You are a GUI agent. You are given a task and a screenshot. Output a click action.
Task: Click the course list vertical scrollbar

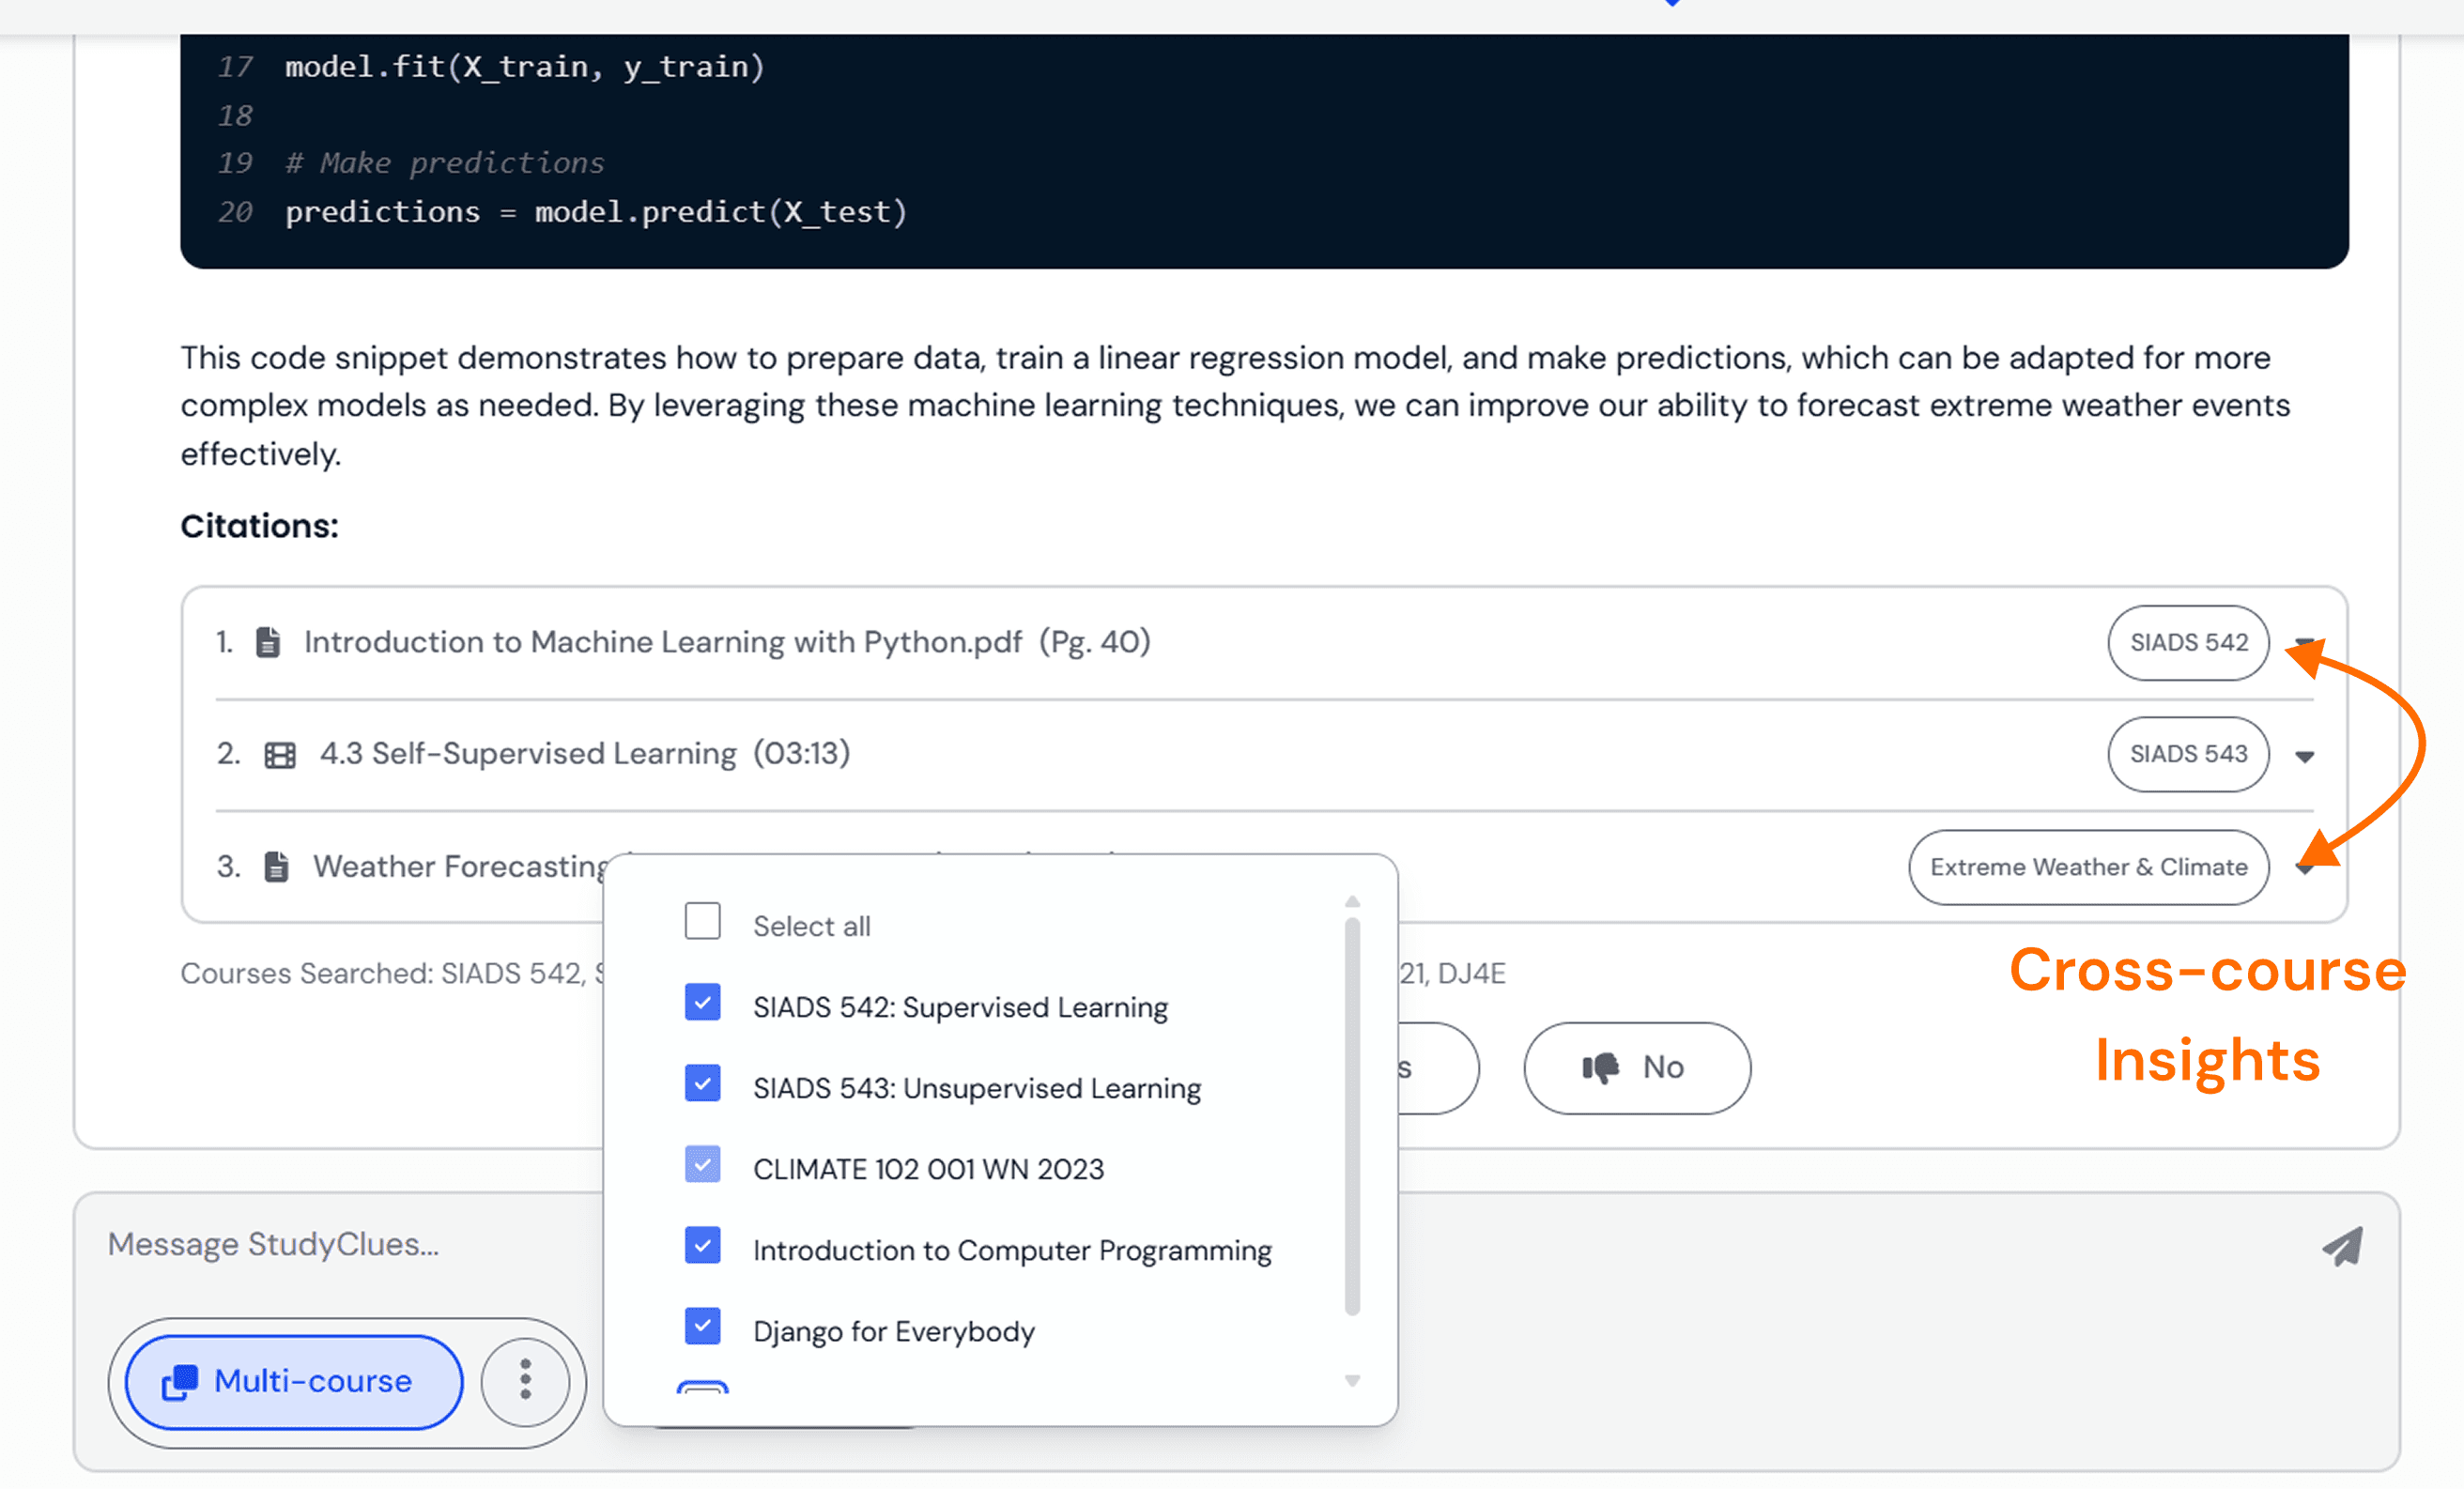tap(1352, 1115)
